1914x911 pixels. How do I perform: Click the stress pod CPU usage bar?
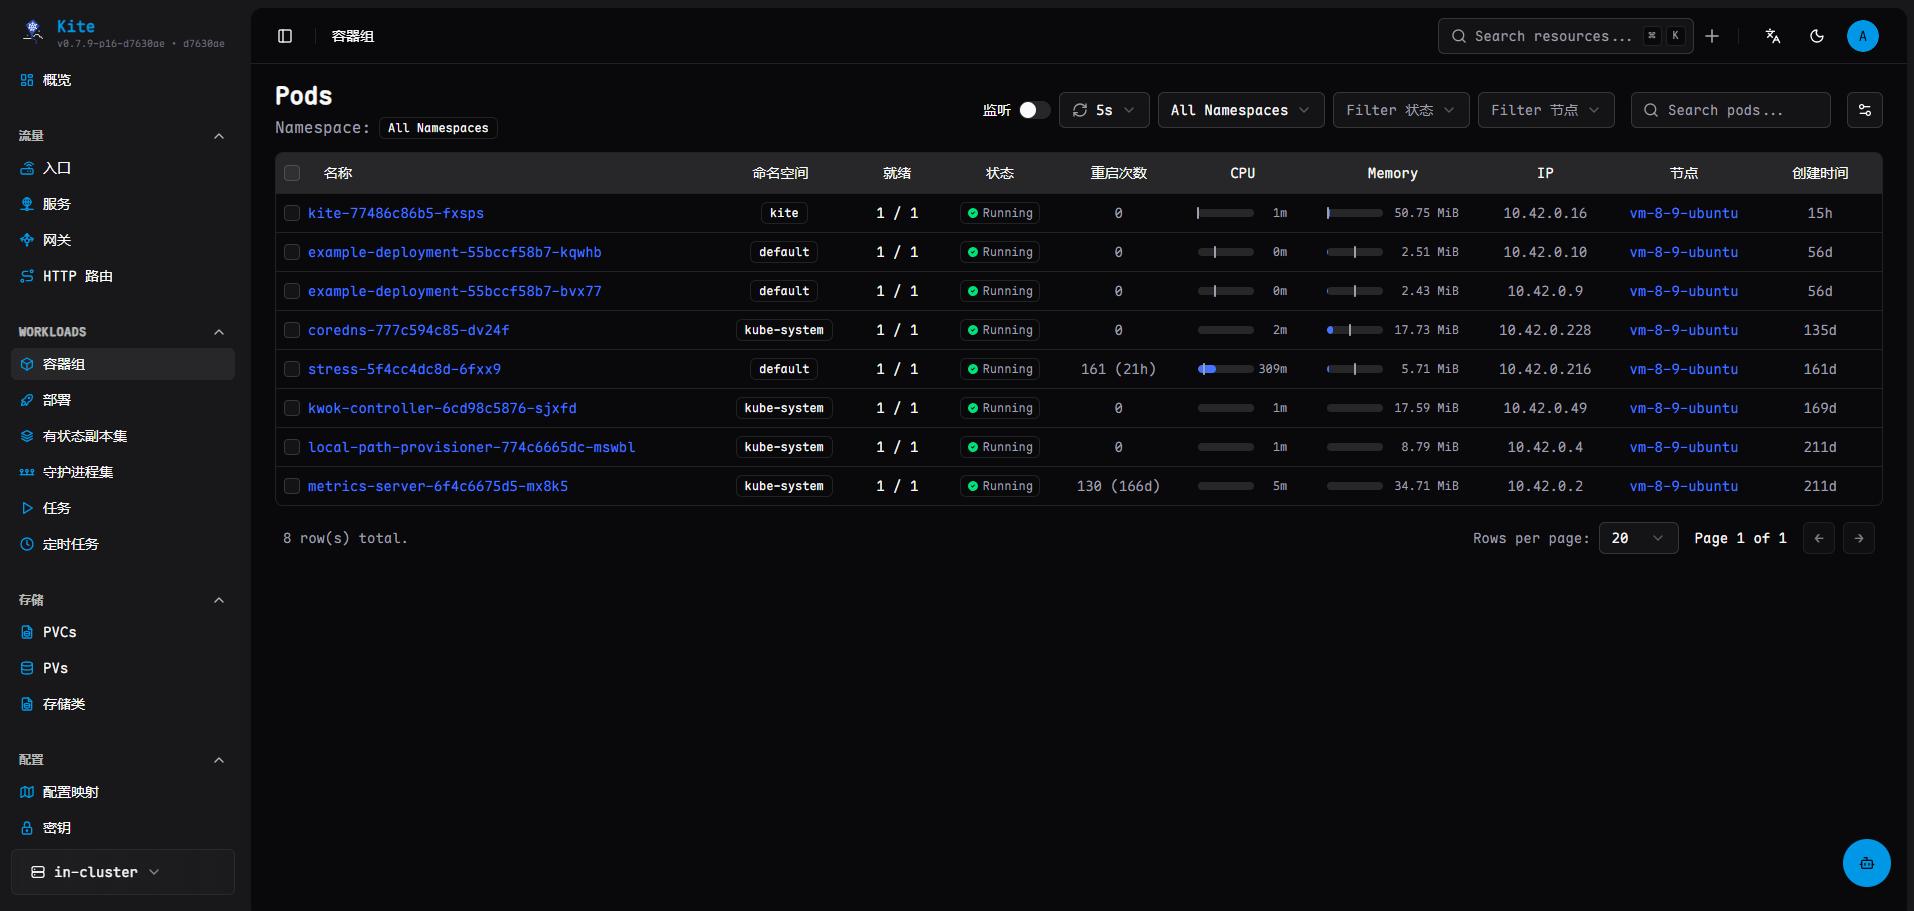point(1225,369)
